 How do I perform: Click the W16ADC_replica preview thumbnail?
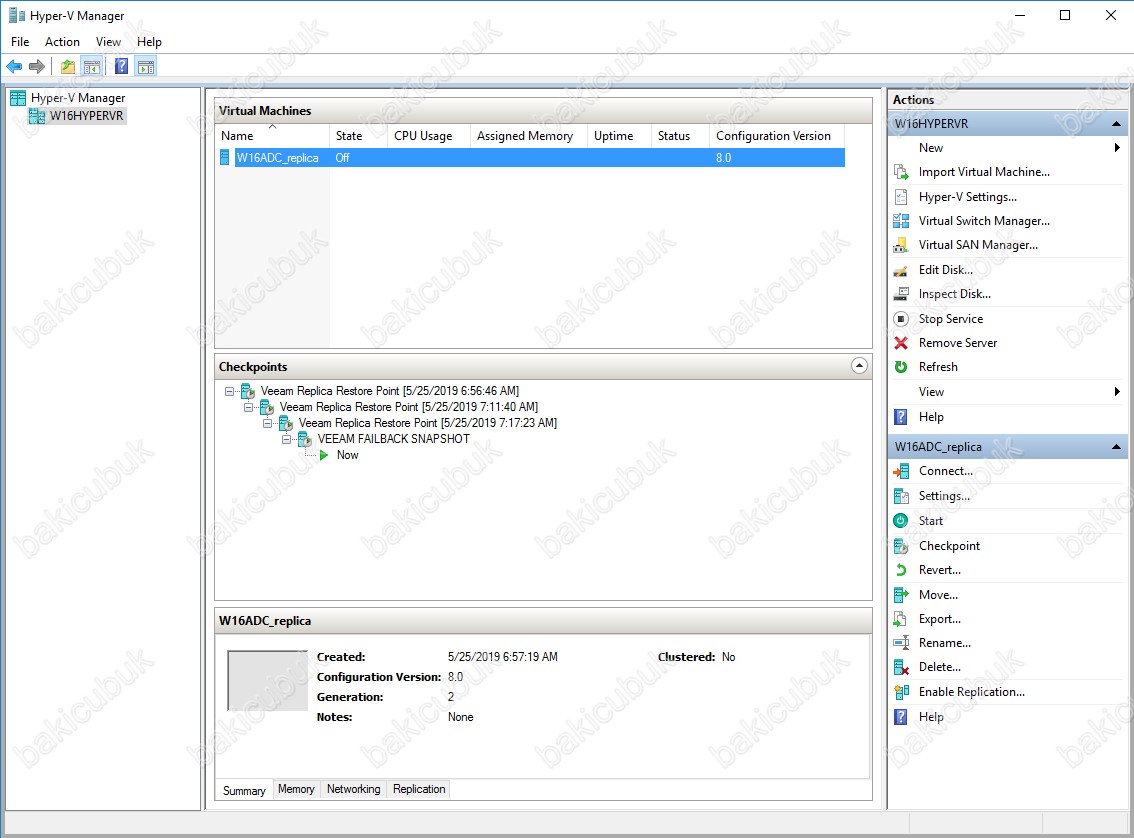(268, 680)
